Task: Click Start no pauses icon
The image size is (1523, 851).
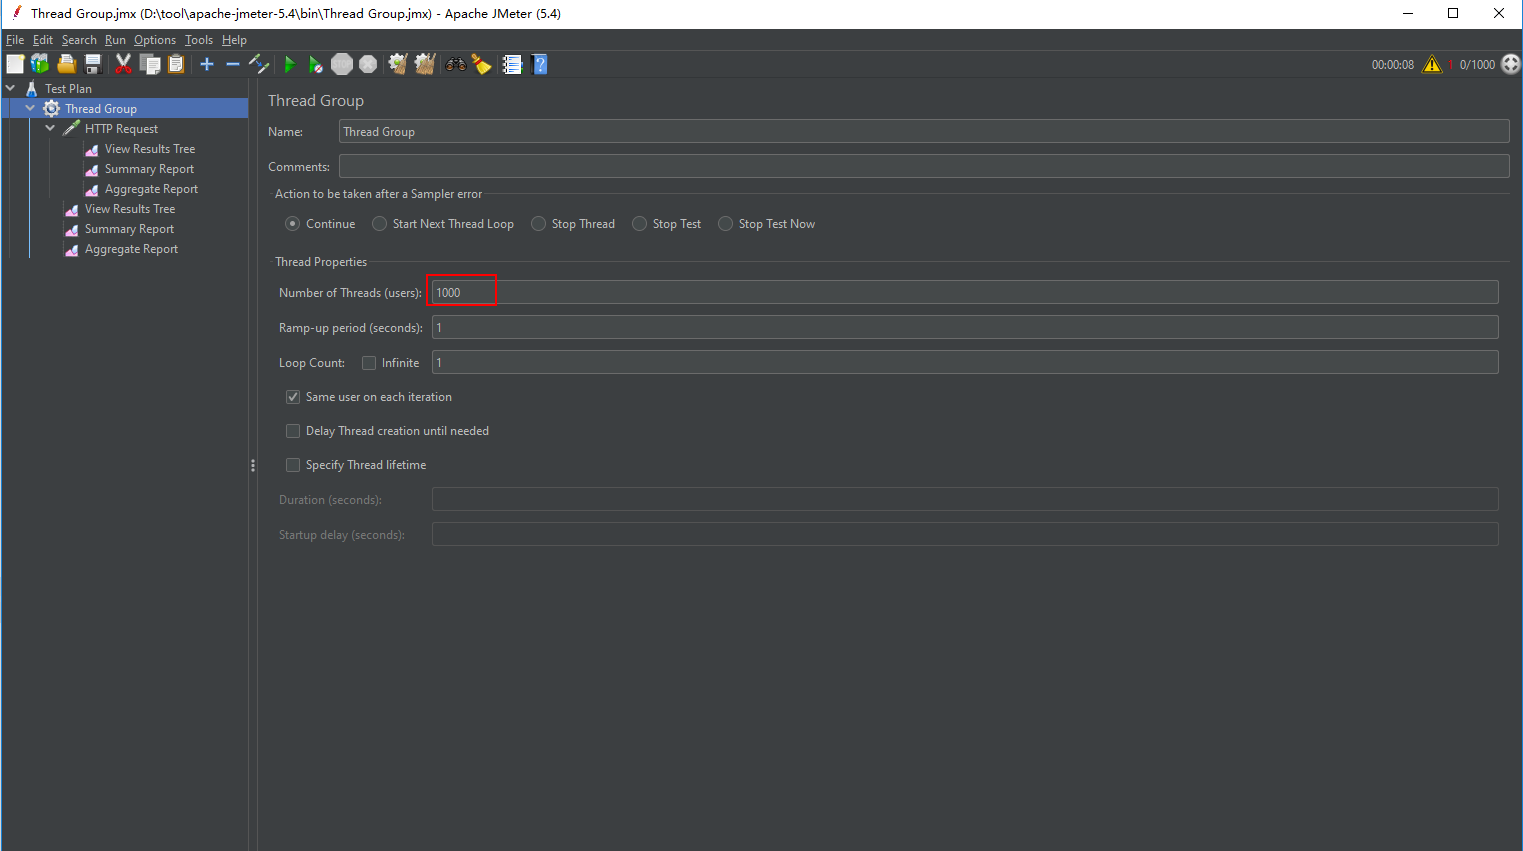Action: pos(316,64)
